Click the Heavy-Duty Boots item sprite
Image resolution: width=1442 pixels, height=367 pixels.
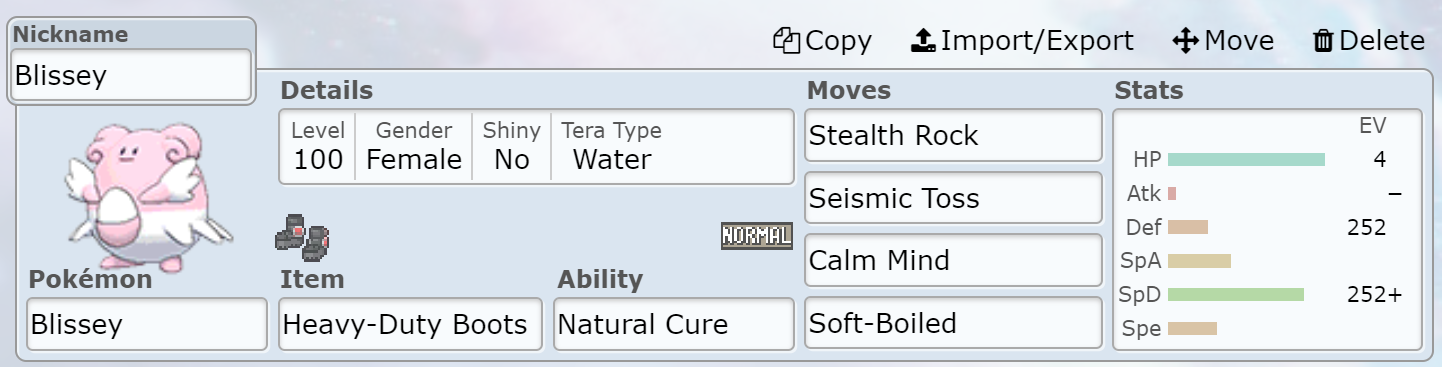point(302,238)
